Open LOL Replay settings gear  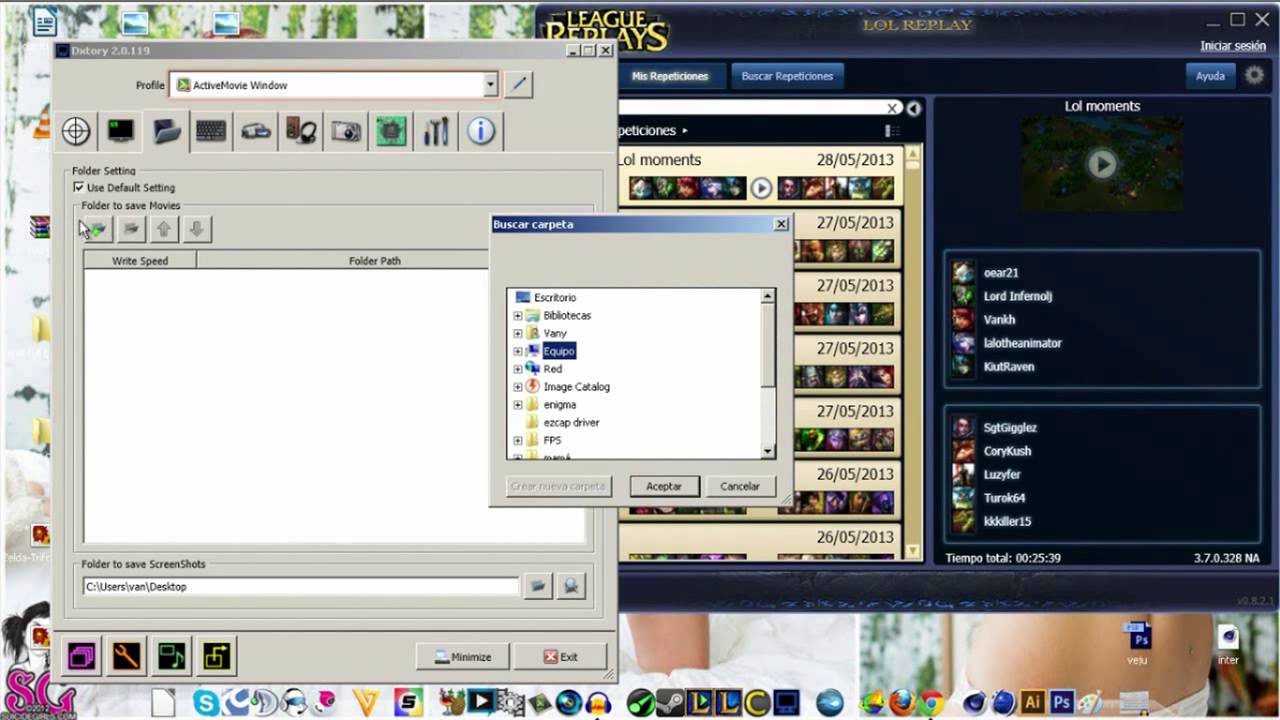[1254, 76]
